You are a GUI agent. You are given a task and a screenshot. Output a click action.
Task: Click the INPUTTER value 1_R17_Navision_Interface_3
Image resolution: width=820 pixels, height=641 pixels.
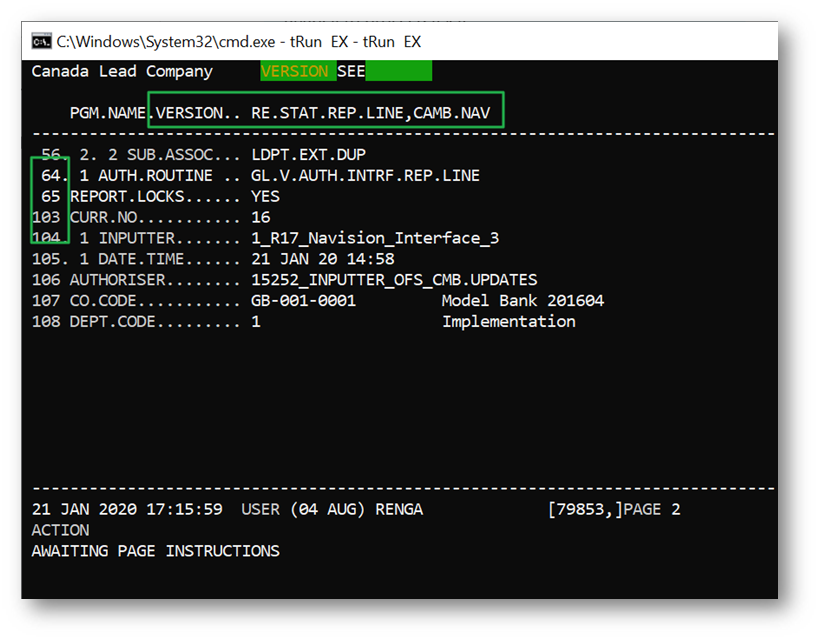pyautogui.click(x=375, y=239)
